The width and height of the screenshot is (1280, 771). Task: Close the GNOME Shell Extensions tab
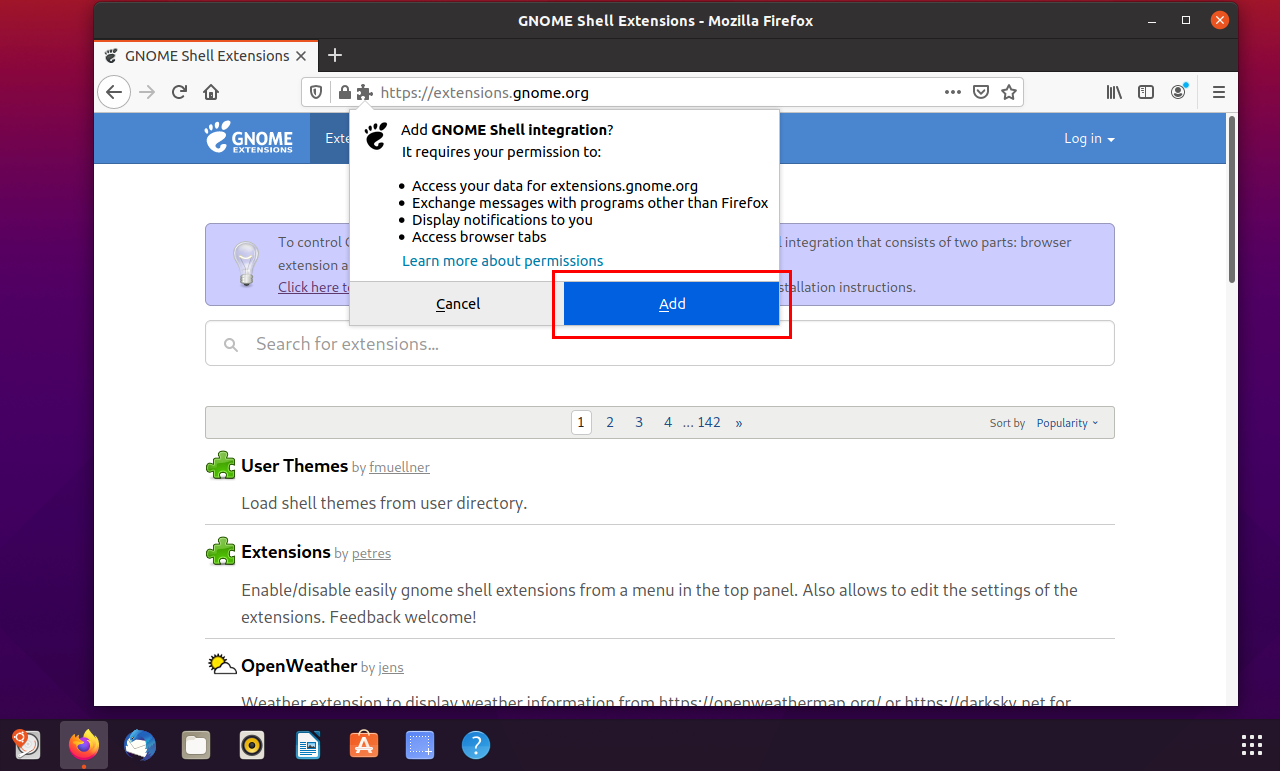click(x=302, y=56)
